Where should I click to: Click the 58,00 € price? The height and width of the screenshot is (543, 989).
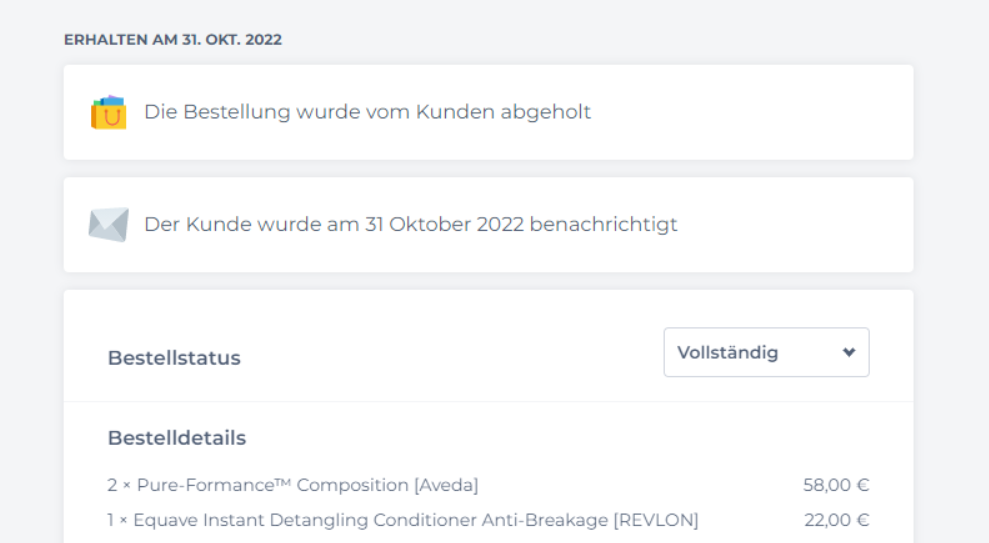pos(836,485)
